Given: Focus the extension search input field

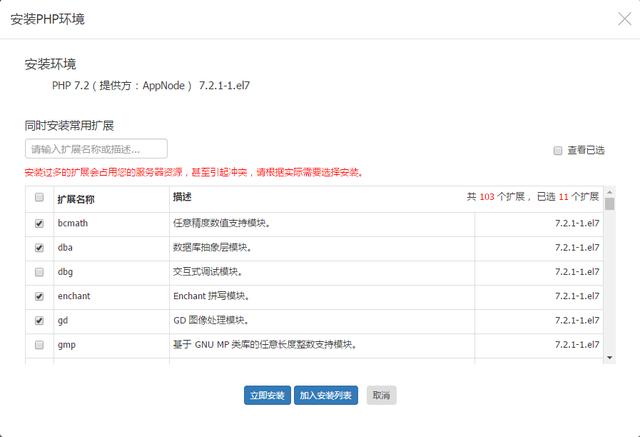Looking at the screenshot, I should (96, 149).
